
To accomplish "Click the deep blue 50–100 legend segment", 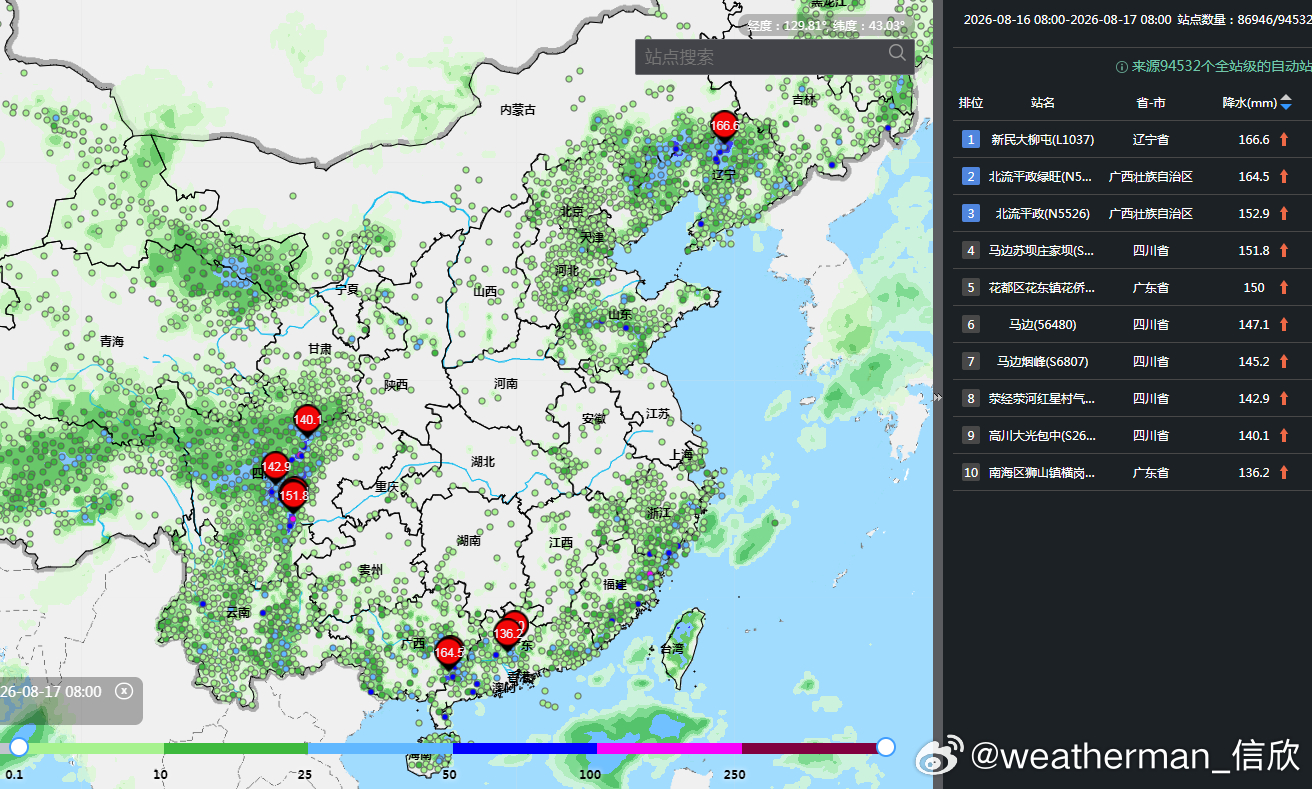I will (525, 748).
